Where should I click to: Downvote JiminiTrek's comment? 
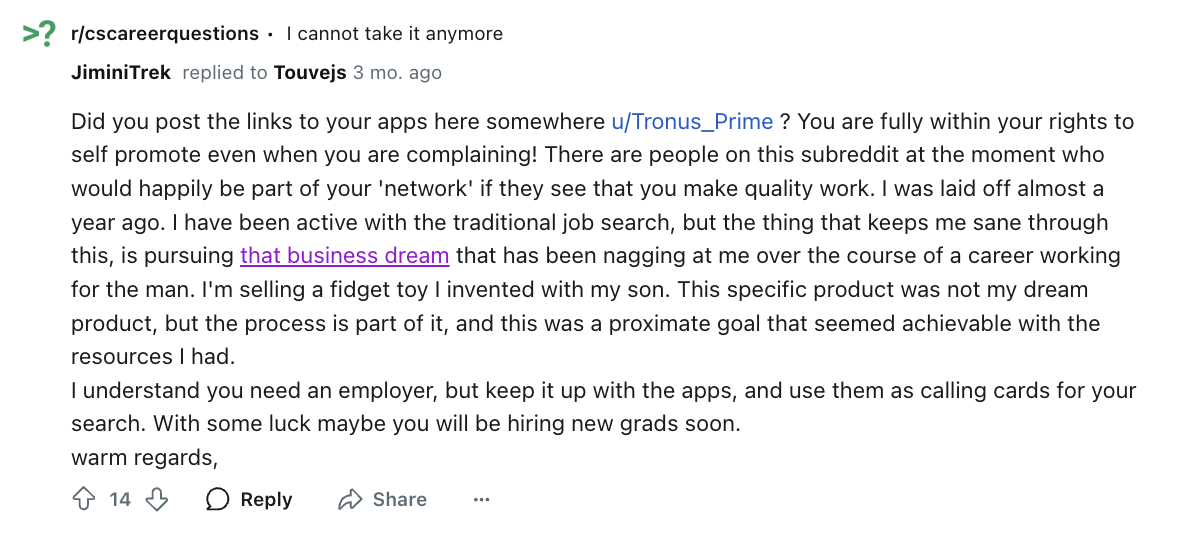point(156,500)
